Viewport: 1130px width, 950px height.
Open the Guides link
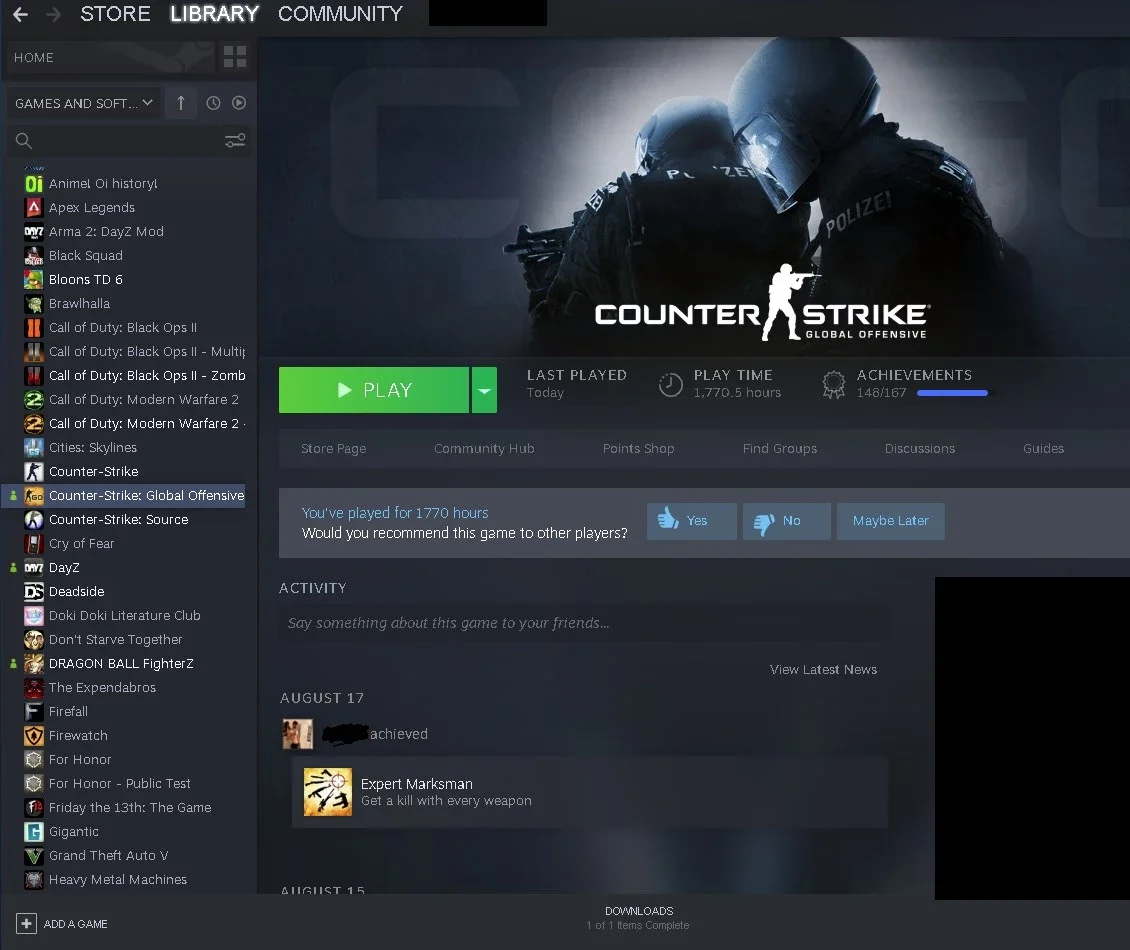1044,448
